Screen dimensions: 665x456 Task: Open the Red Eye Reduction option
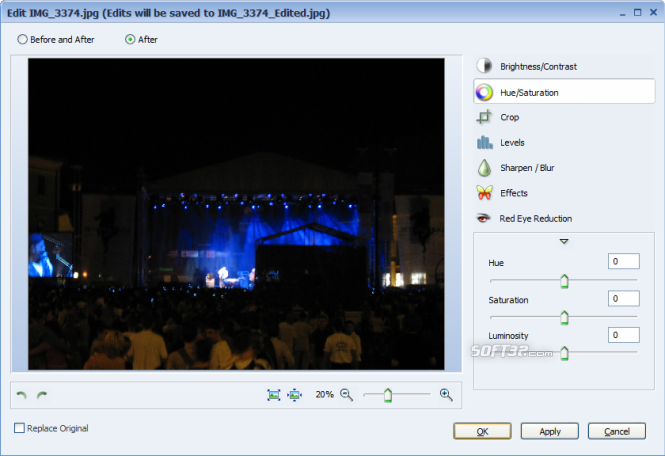(x=564, y=218)
